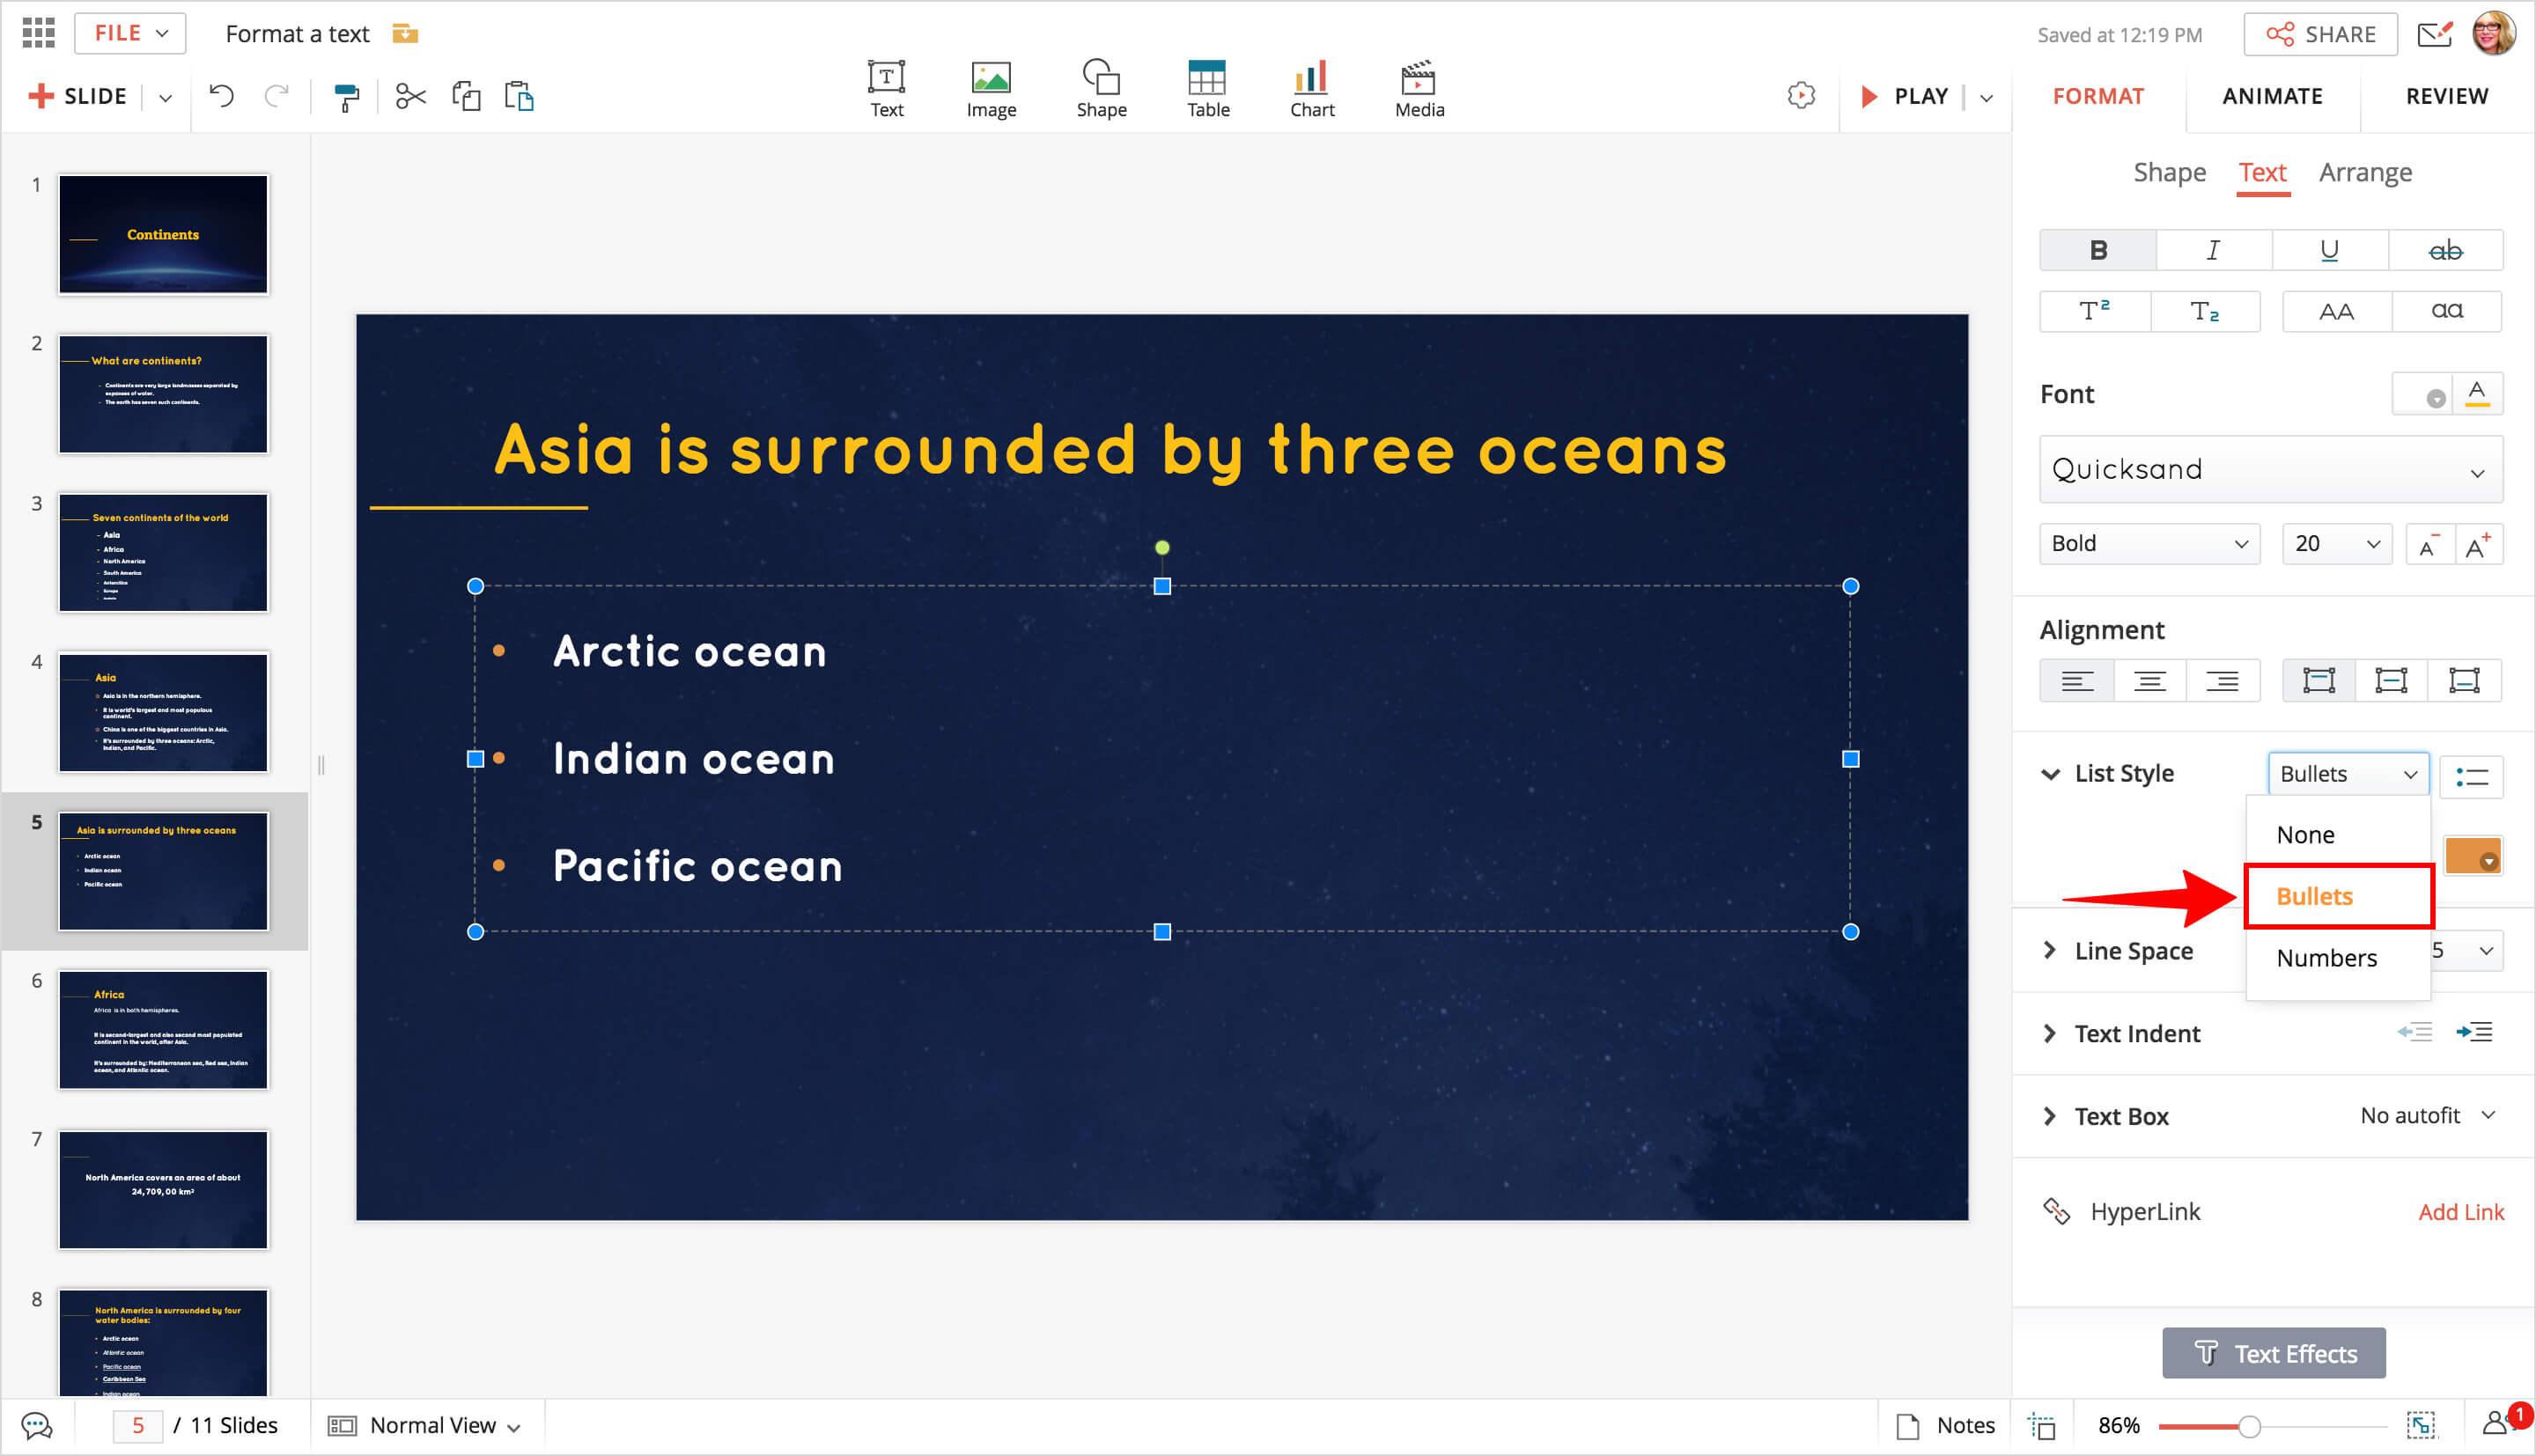The image size is (2536, 1456).
Task: Insert a Chart from toolbar
Action: (x=1311, y=89)
